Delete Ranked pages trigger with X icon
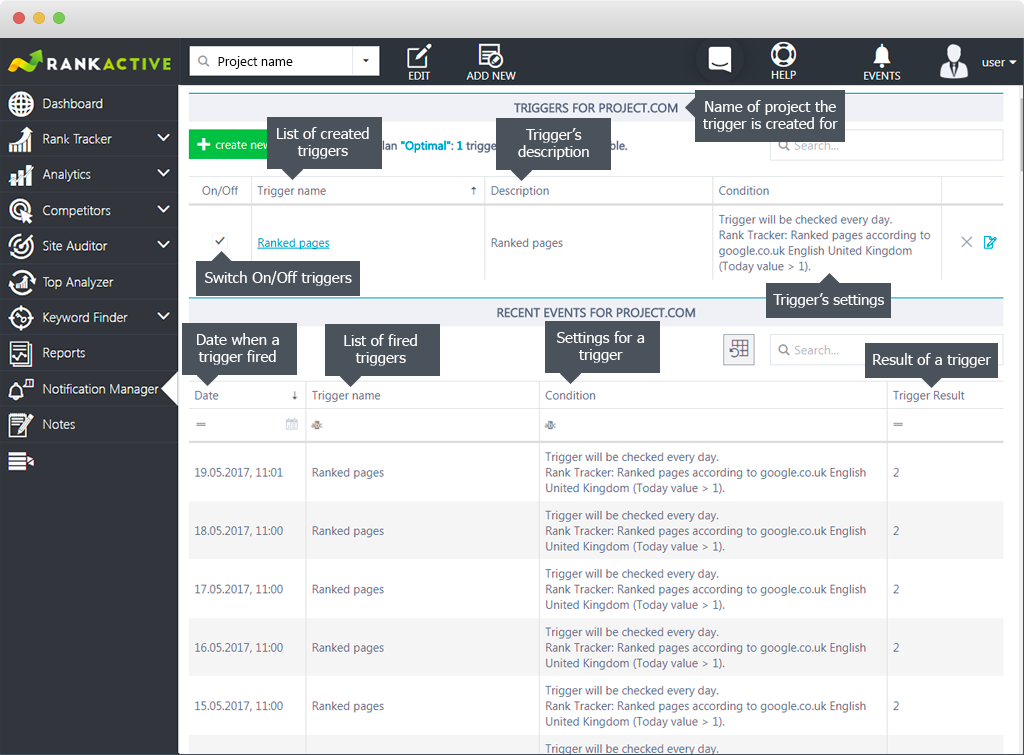The image size is (1024, 755). point(967,242)
